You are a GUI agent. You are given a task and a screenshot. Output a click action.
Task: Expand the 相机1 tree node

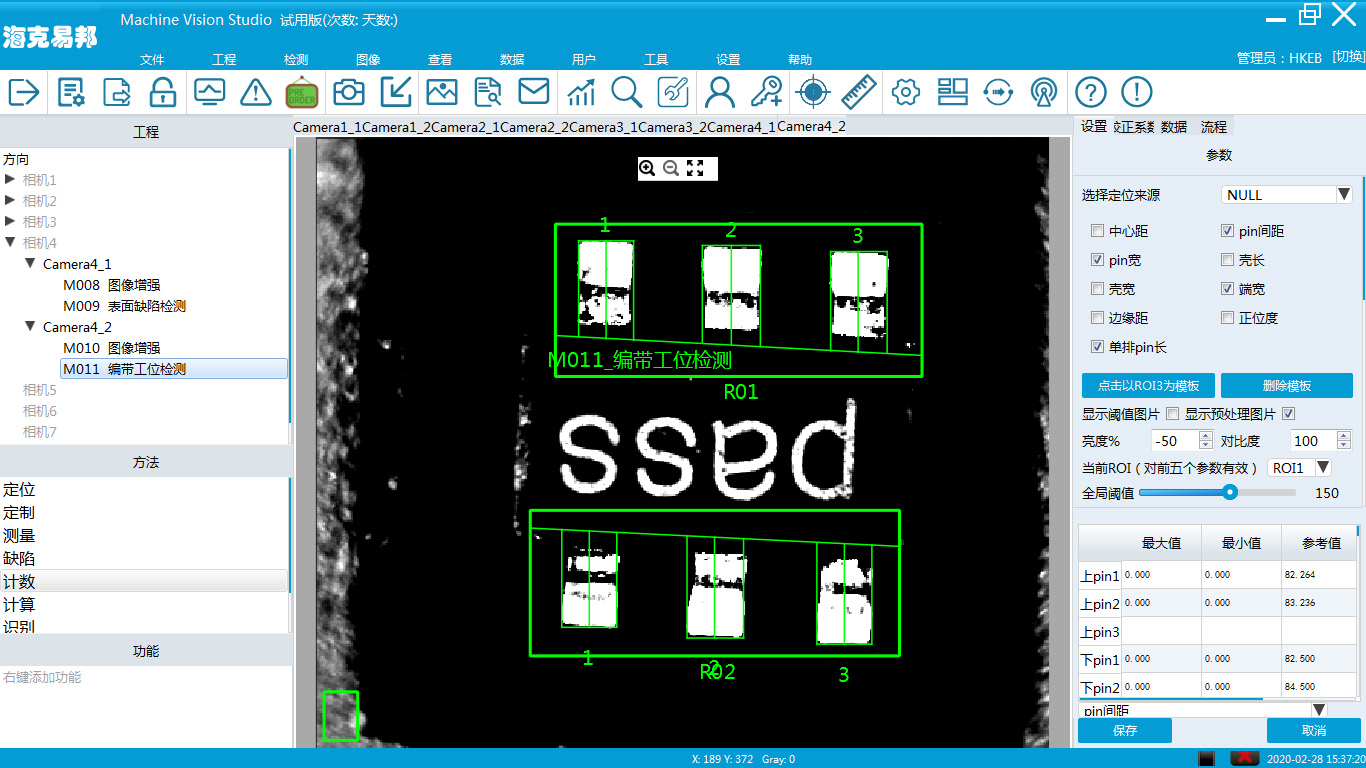coord(10,180)
